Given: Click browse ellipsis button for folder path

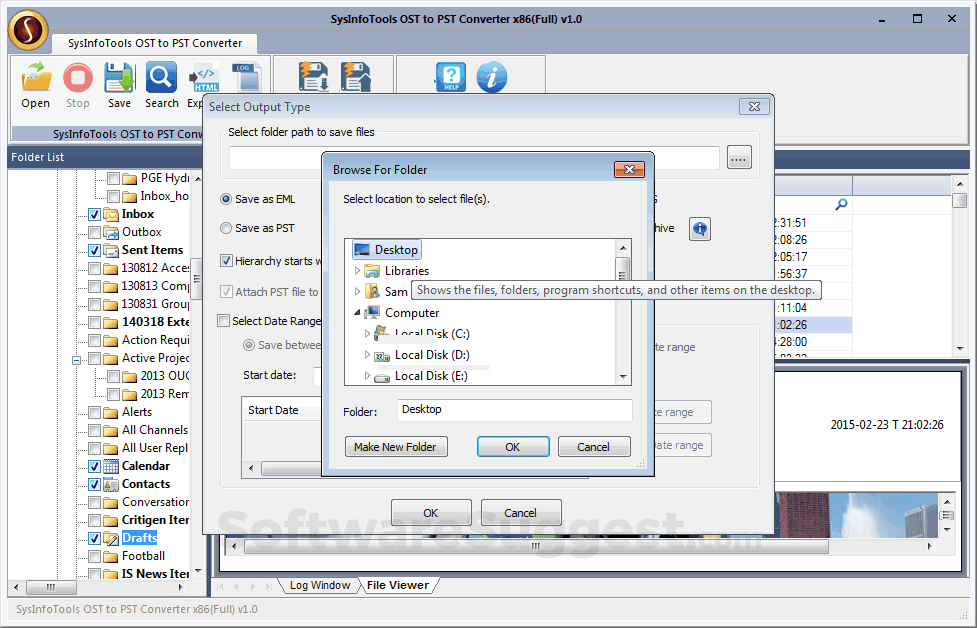Looking at the screenshot, I should click(x=739, y=158).
